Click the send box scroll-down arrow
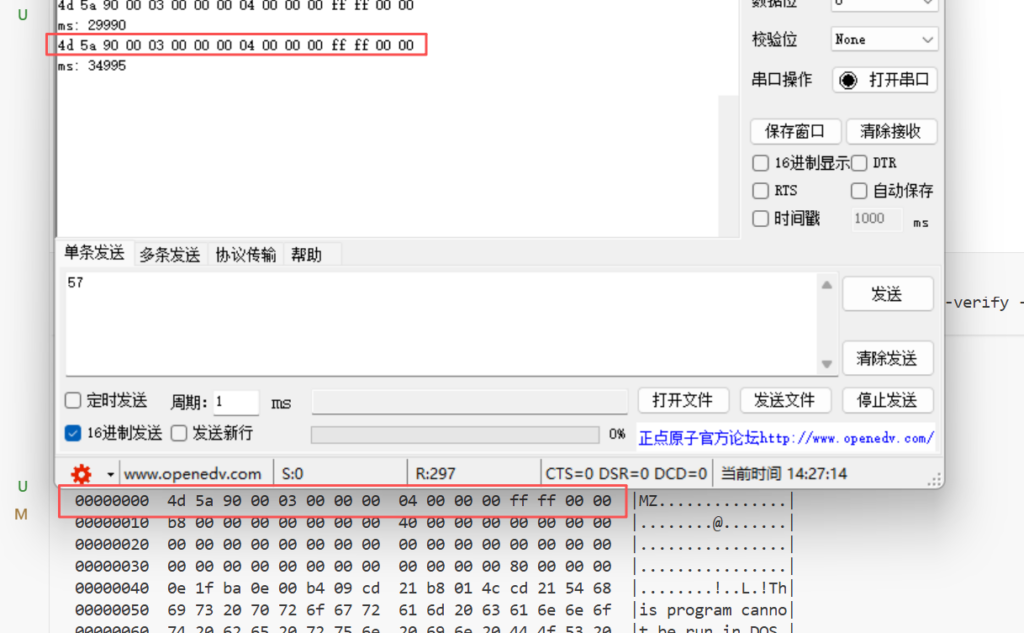The image size is (1024, 633). click(x=826, y=364)
